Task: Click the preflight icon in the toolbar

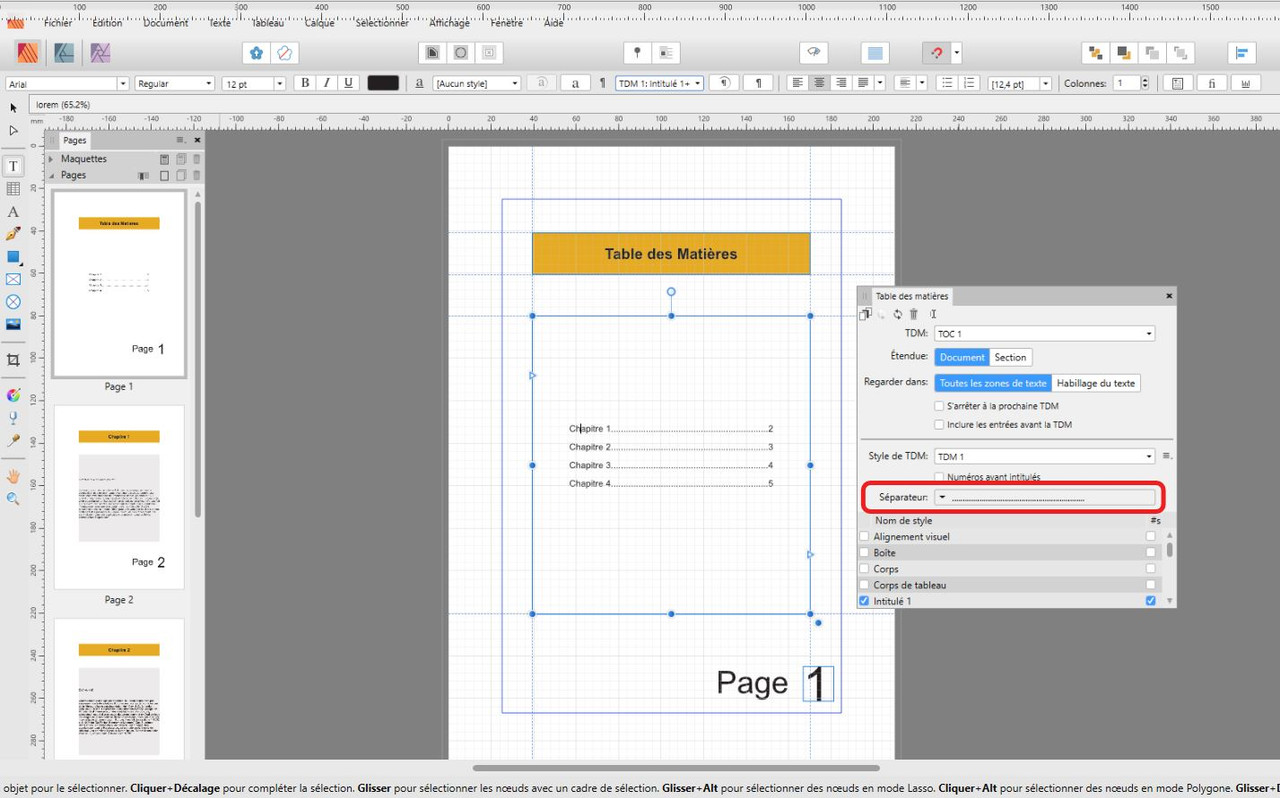Action: [x=814, y=53]
